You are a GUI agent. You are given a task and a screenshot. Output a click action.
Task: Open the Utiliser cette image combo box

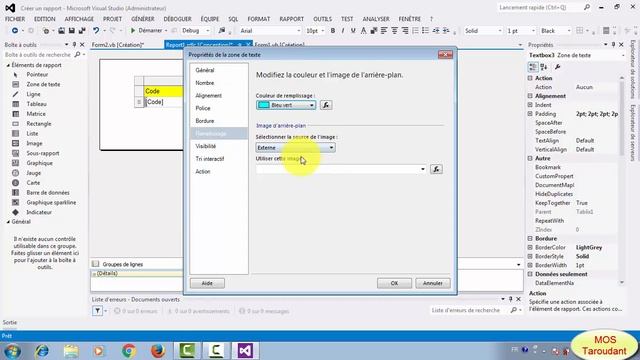point(342,169)
